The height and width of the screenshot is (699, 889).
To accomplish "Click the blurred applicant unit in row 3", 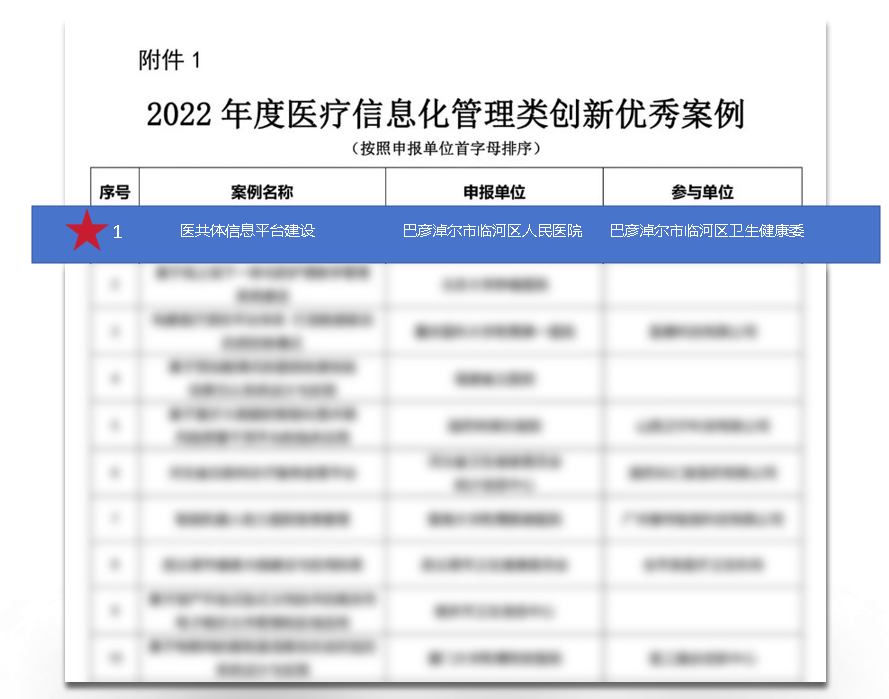I will click(x=494, y=331).
